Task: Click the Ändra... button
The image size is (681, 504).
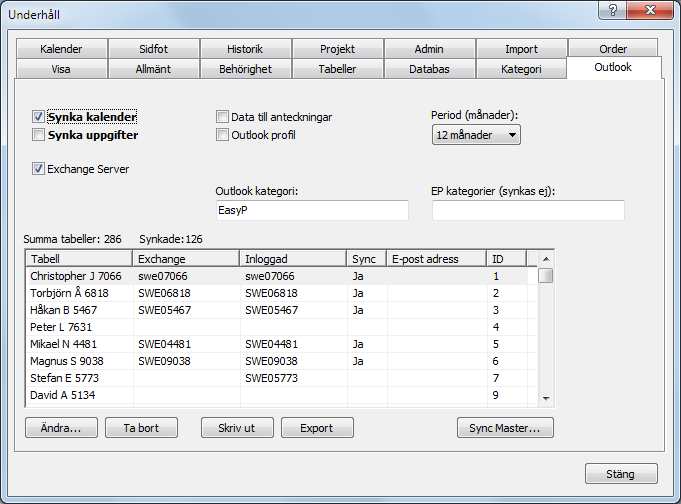Action: (61, 428)
